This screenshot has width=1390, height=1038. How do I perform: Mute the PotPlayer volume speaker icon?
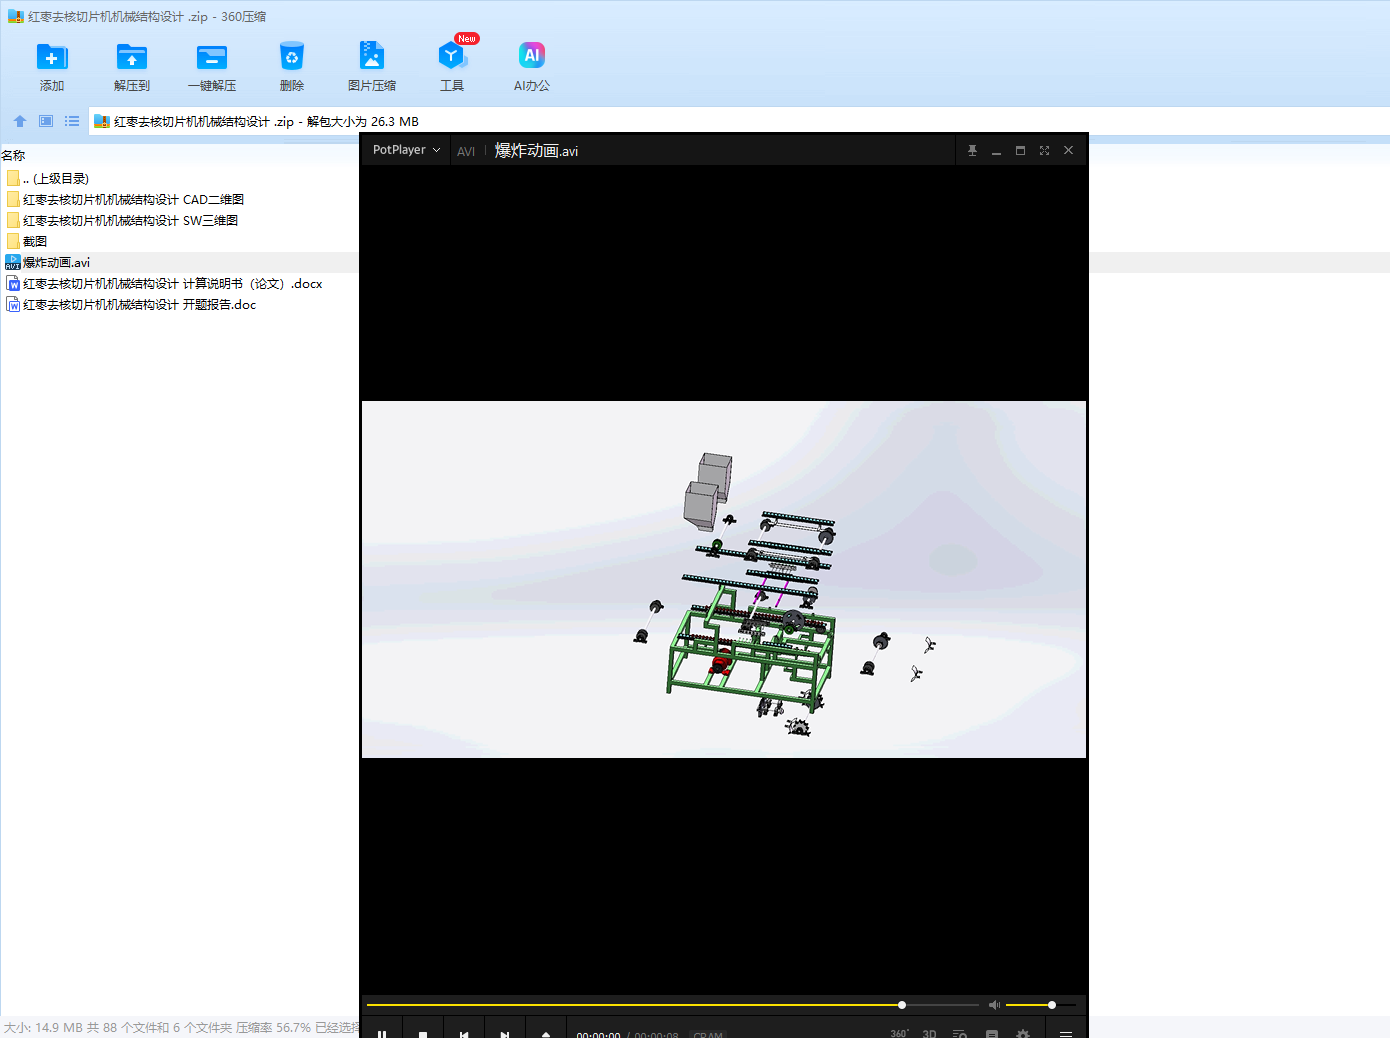(x=994, y=1005)
